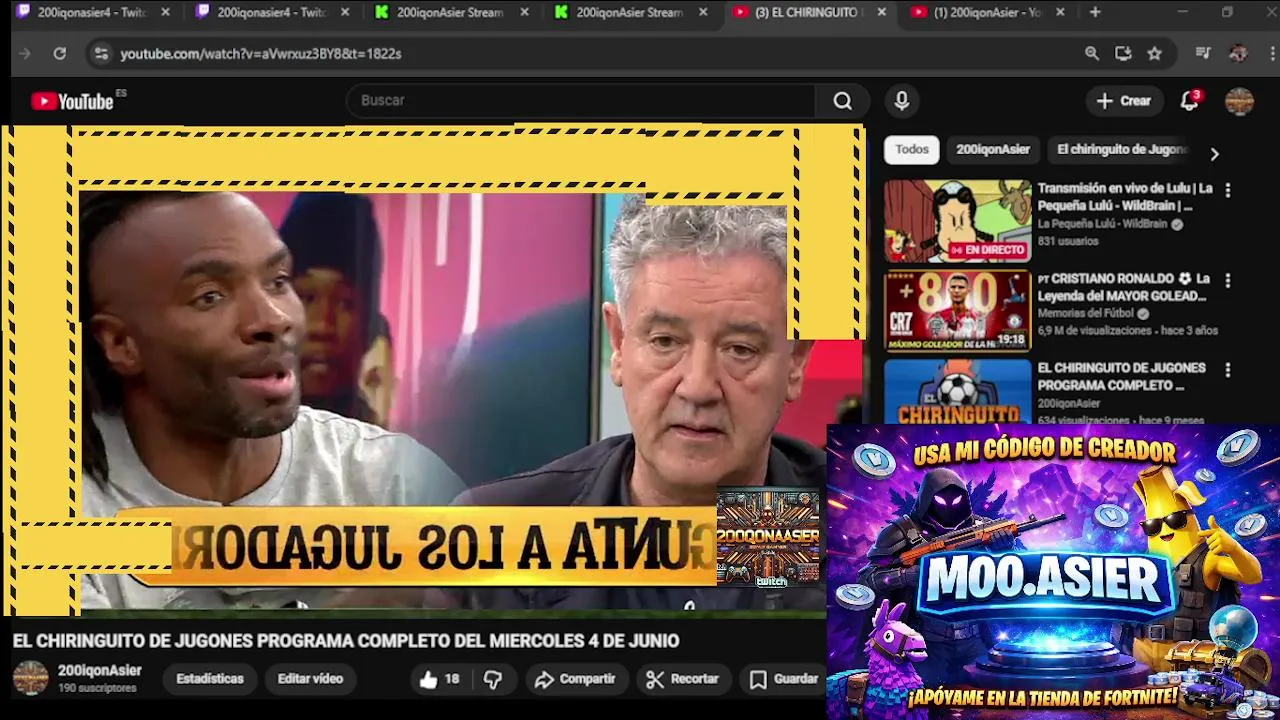Click the zoom magnifier icon in the address bar
Viewport: 1280px width, 720px height.
click(x=1092, y=54)
